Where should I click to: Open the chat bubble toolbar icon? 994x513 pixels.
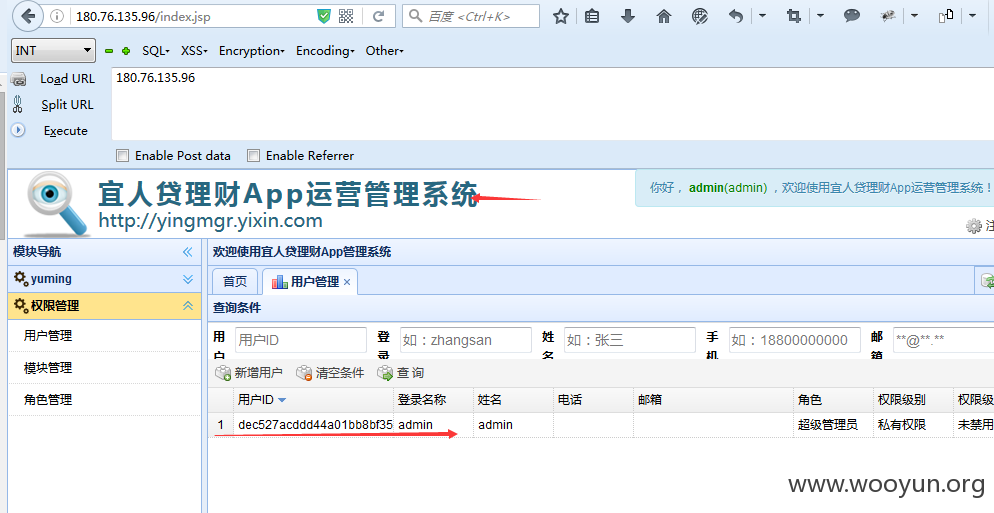point(852,16)
